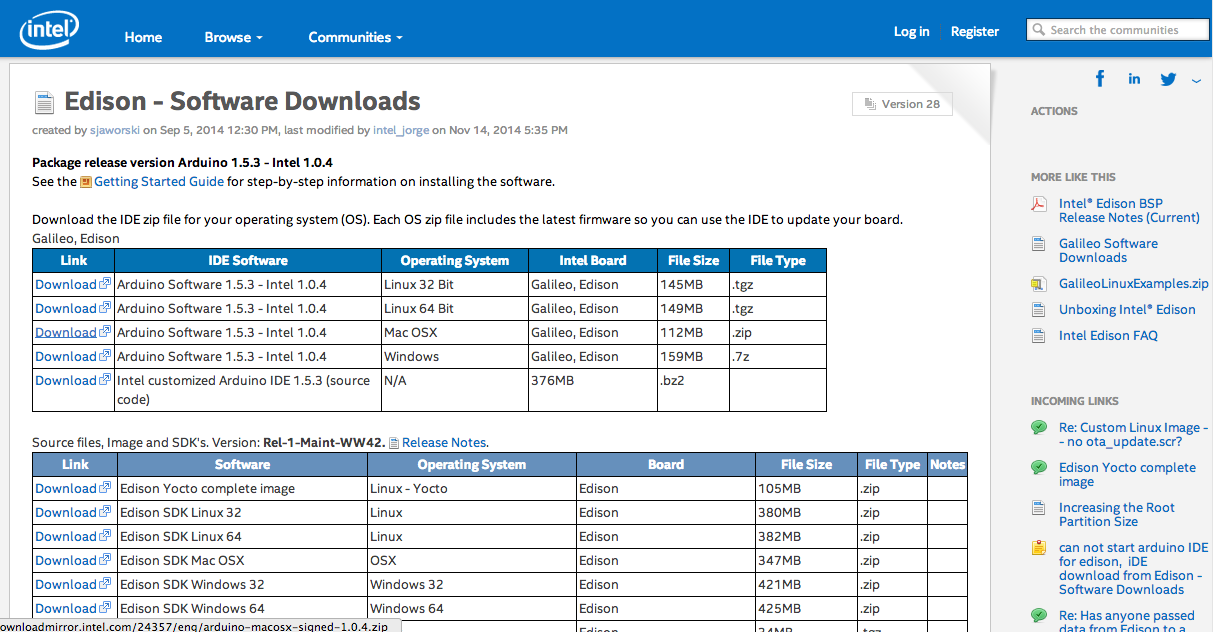Open the Release Notes link
Image resolution: width=1213 pixels, height=632 pixels.
coord(444,443)
